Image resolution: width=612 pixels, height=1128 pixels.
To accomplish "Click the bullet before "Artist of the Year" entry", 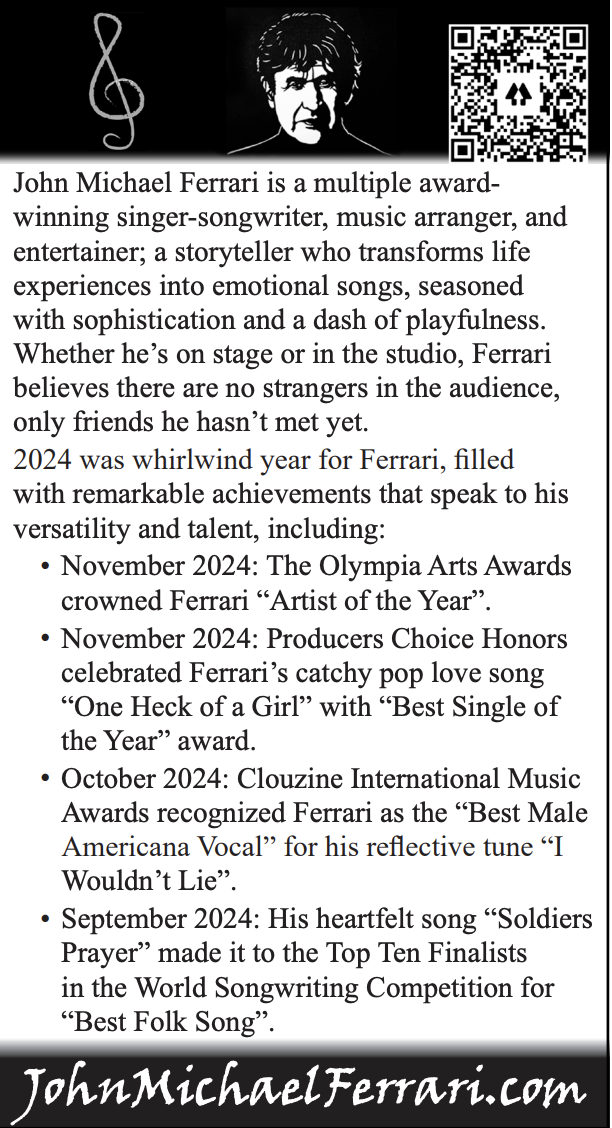I will (x=46, y=567).
